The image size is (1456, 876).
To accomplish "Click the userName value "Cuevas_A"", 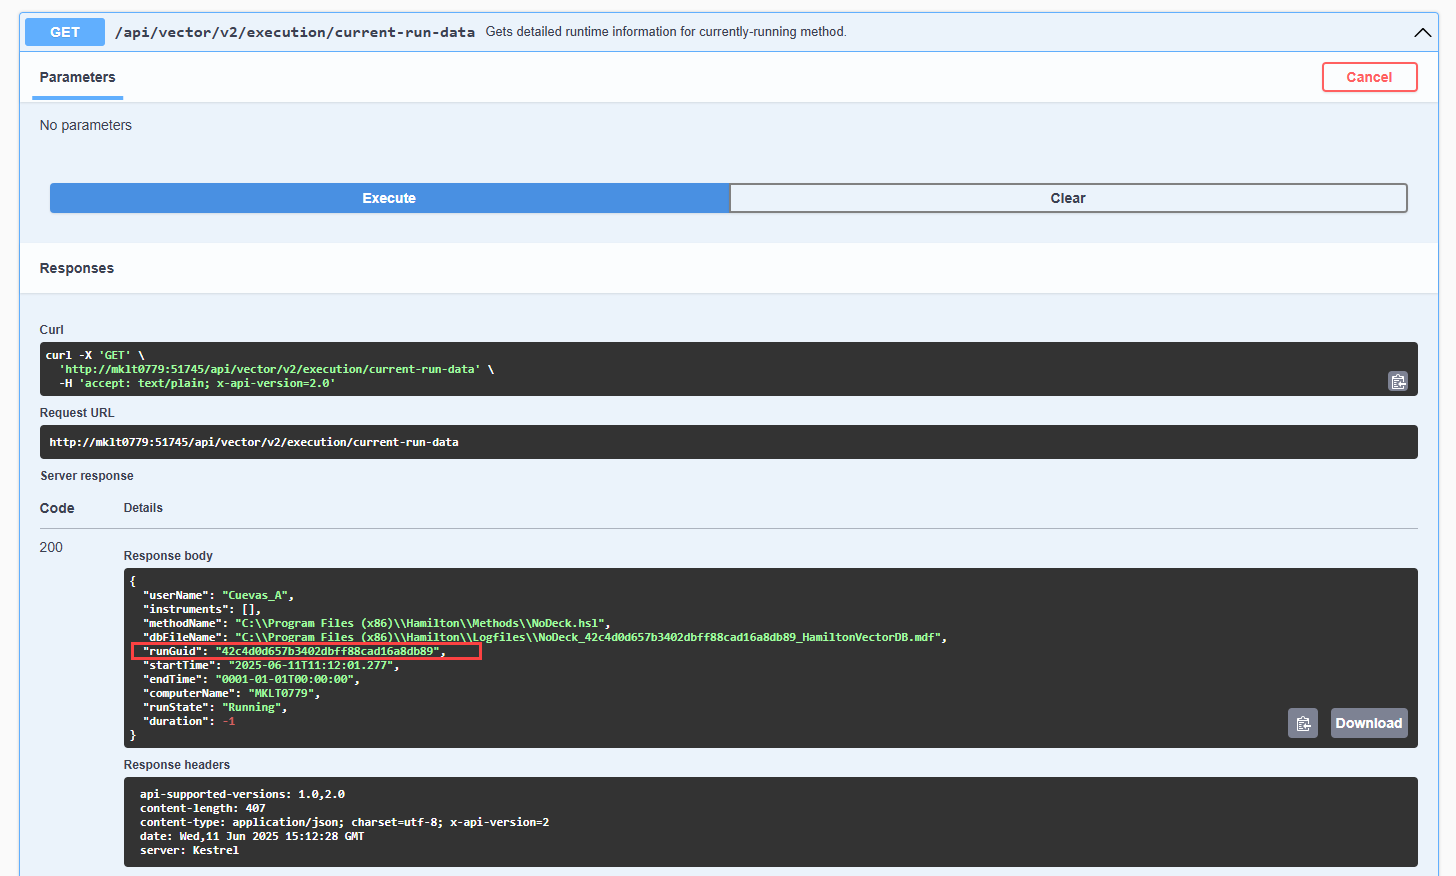I will click(255, 595).
